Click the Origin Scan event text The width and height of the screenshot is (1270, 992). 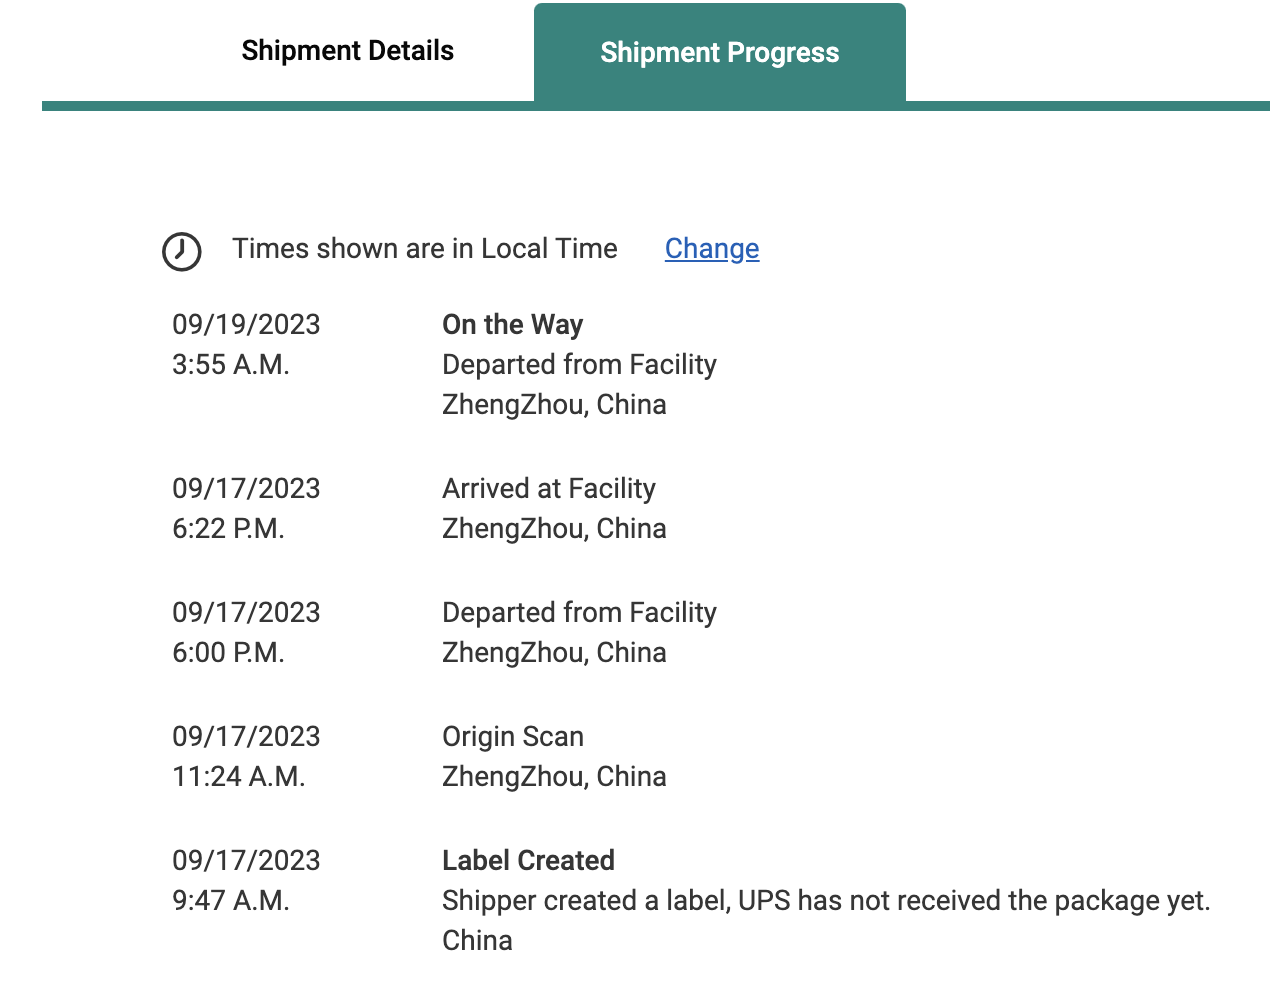(513, 737)
